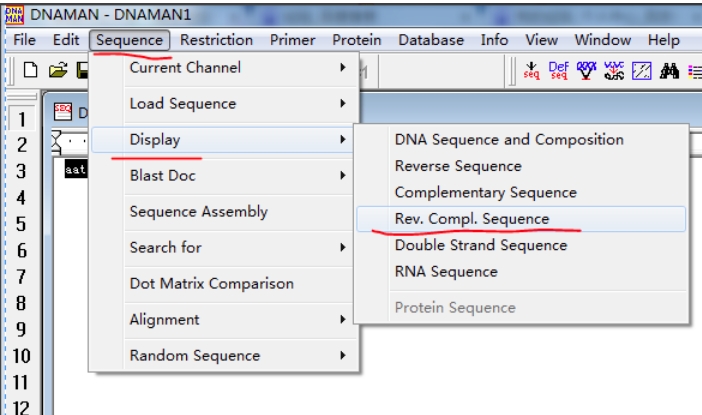The image size is (702, 415).
Task: Select Reverse Sequence
Action: (521, 166)
